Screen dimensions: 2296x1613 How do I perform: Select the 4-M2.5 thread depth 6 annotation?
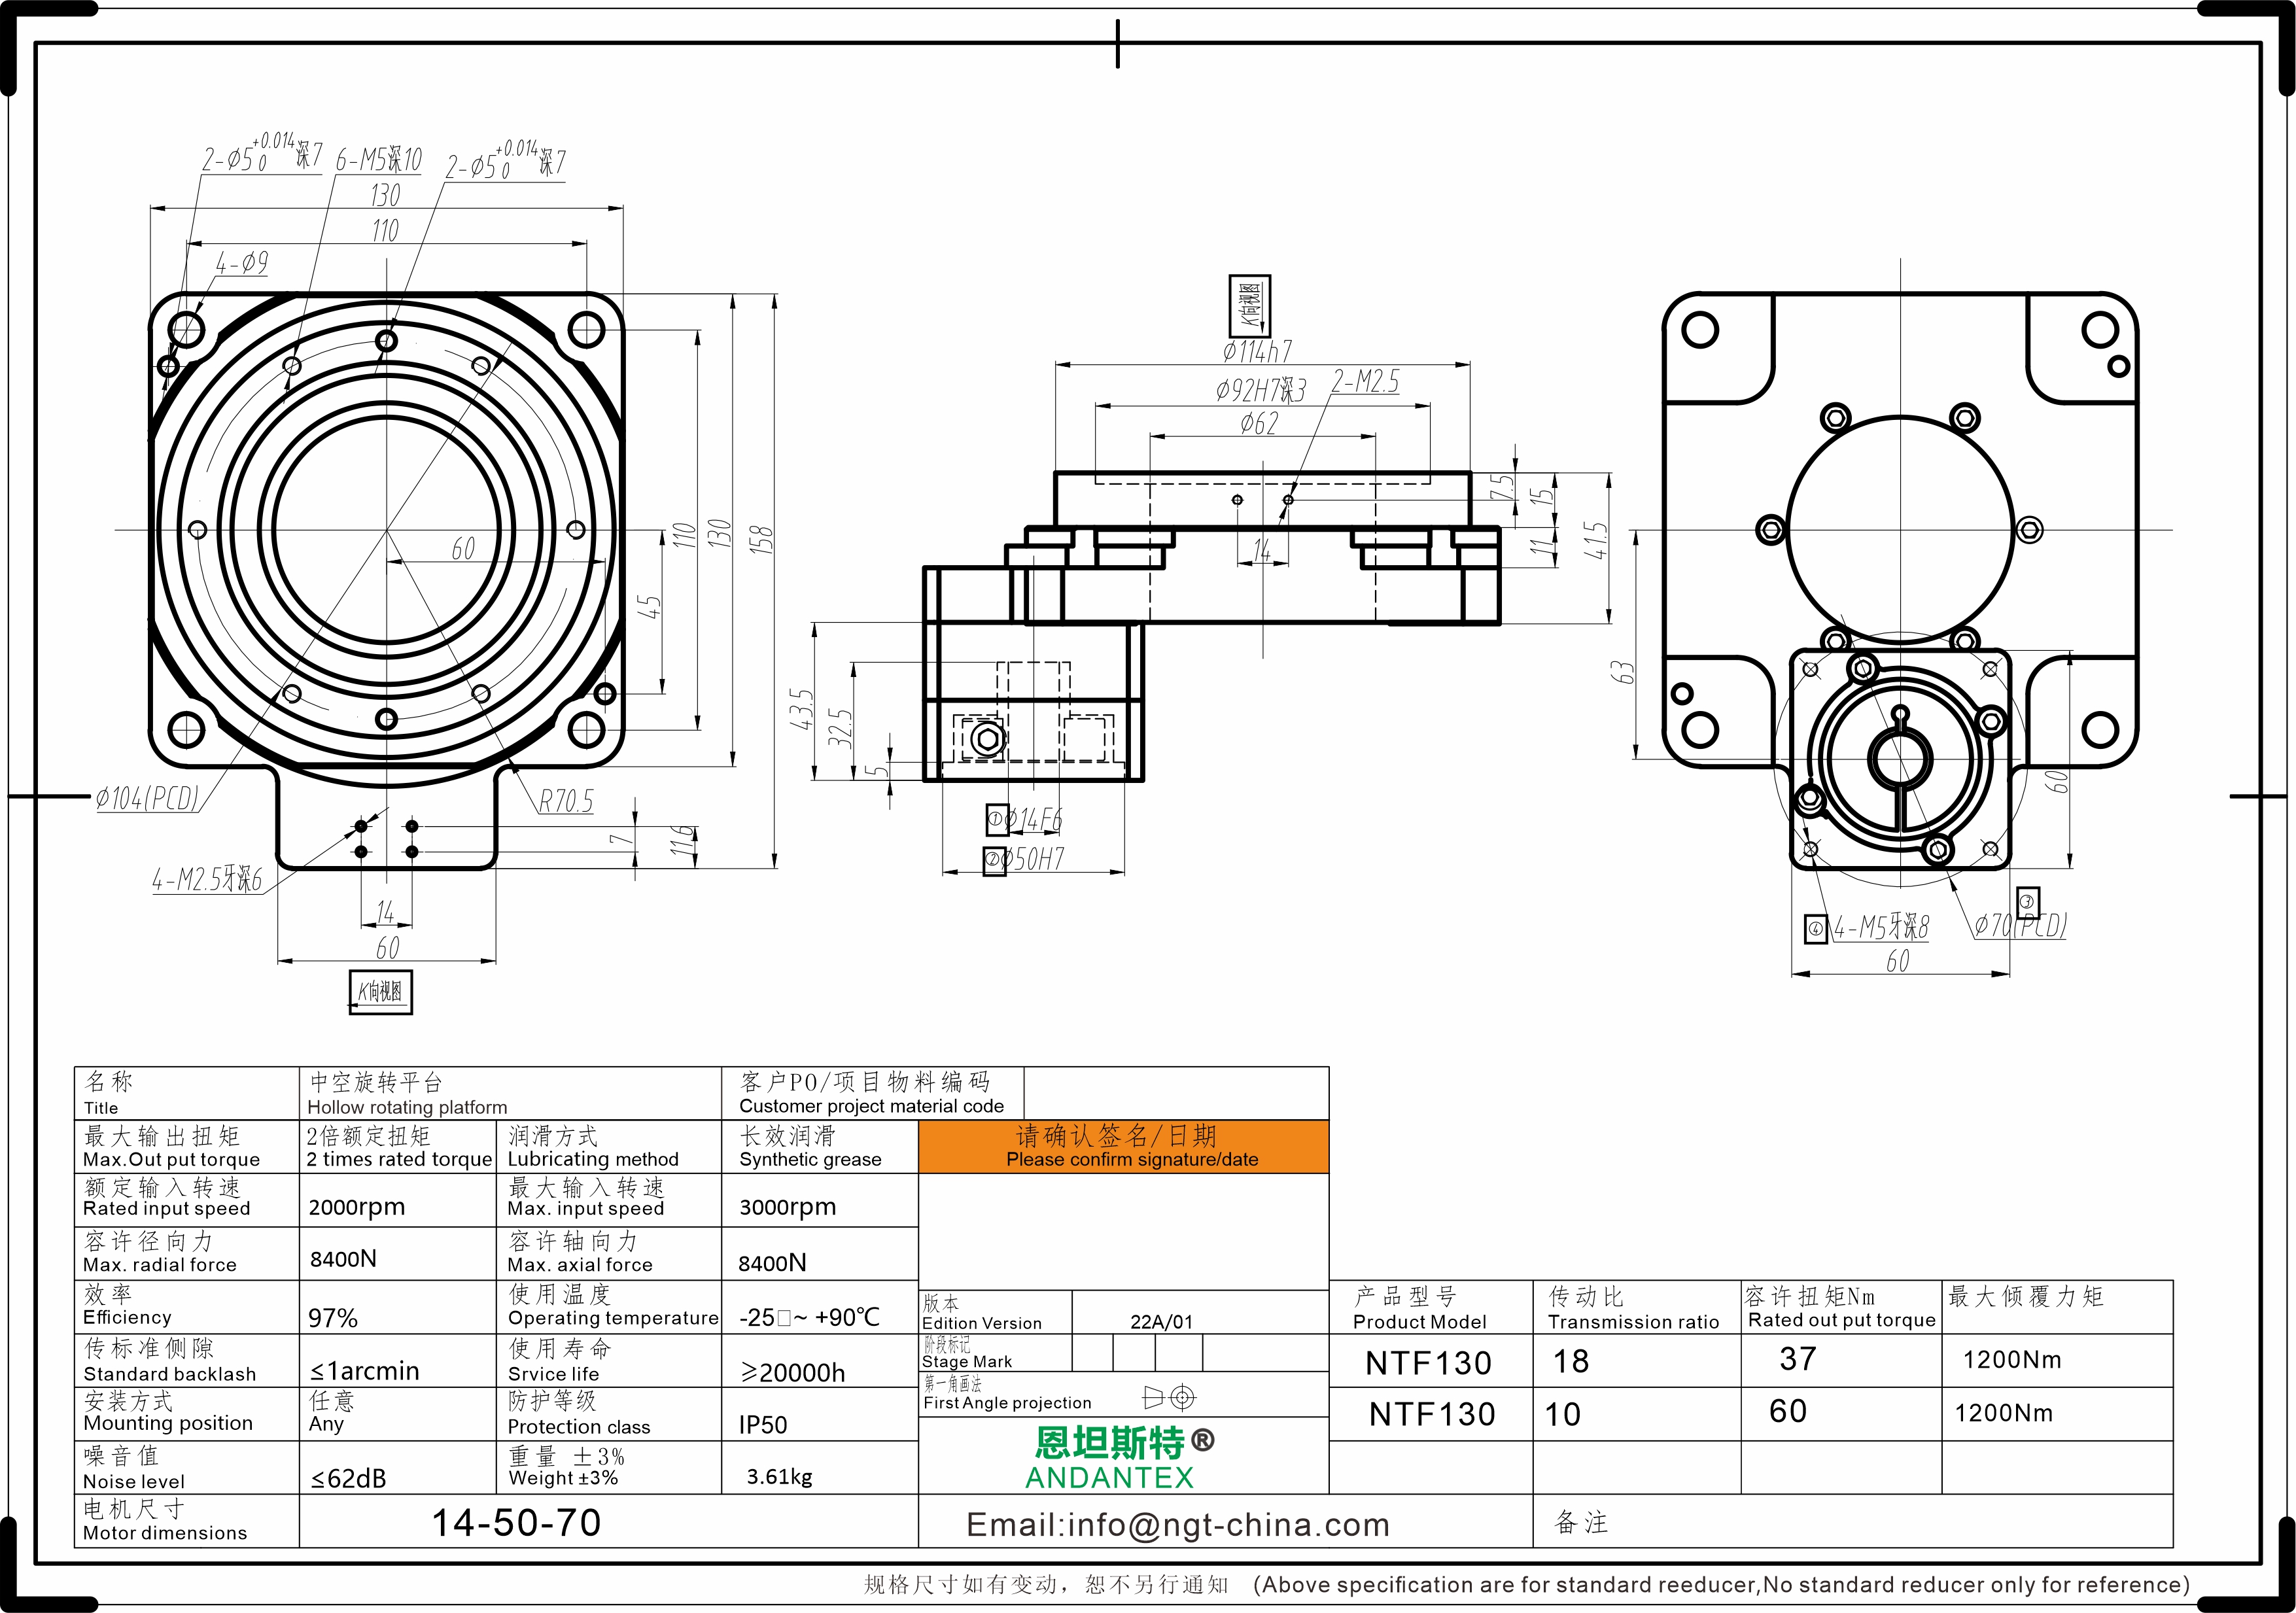pos(207,879)
